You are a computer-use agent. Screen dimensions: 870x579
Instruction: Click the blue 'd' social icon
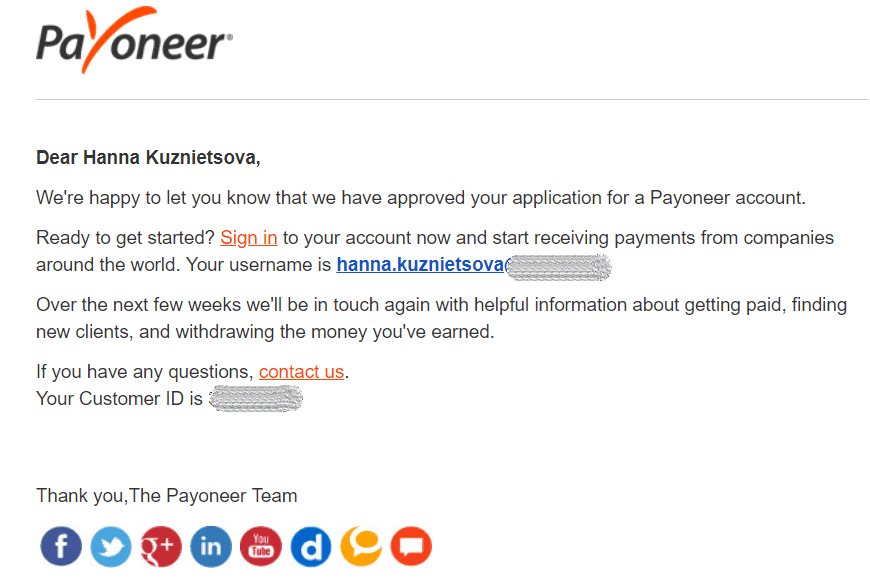311,546
